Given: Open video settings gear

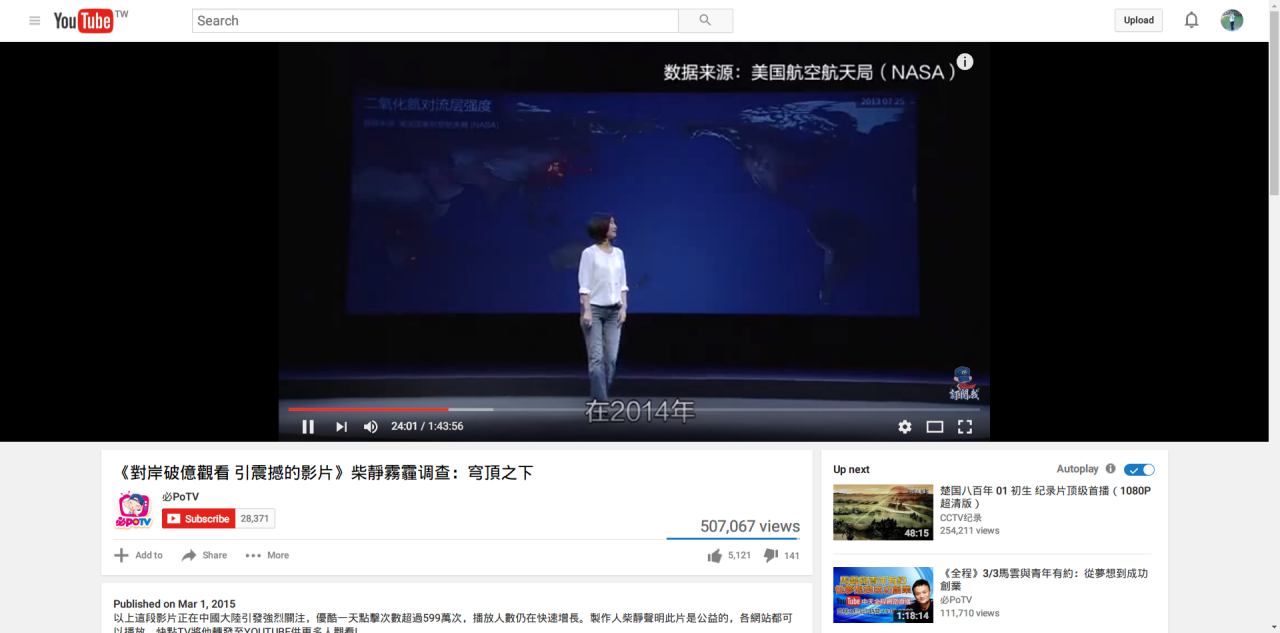Looking at the screenshot, I should [905, 426].
